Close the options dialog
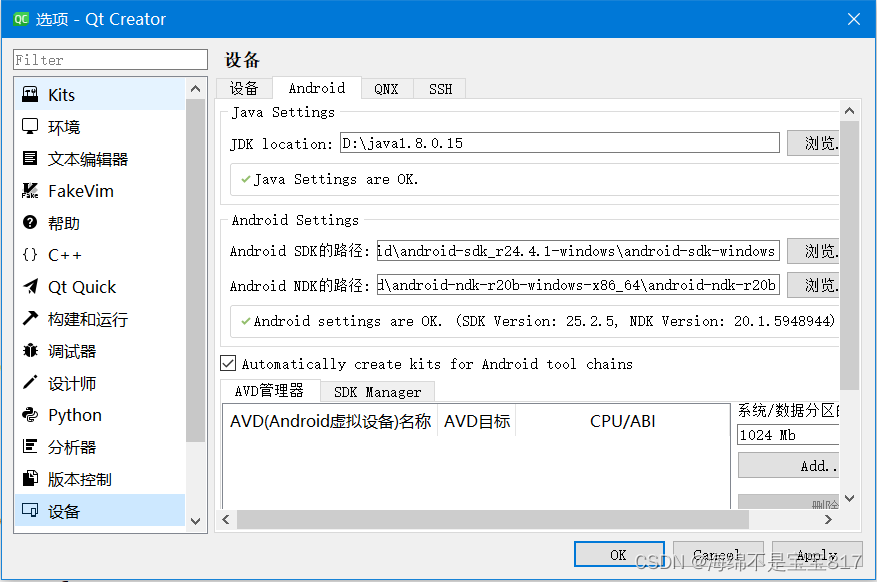 point(854,19)
